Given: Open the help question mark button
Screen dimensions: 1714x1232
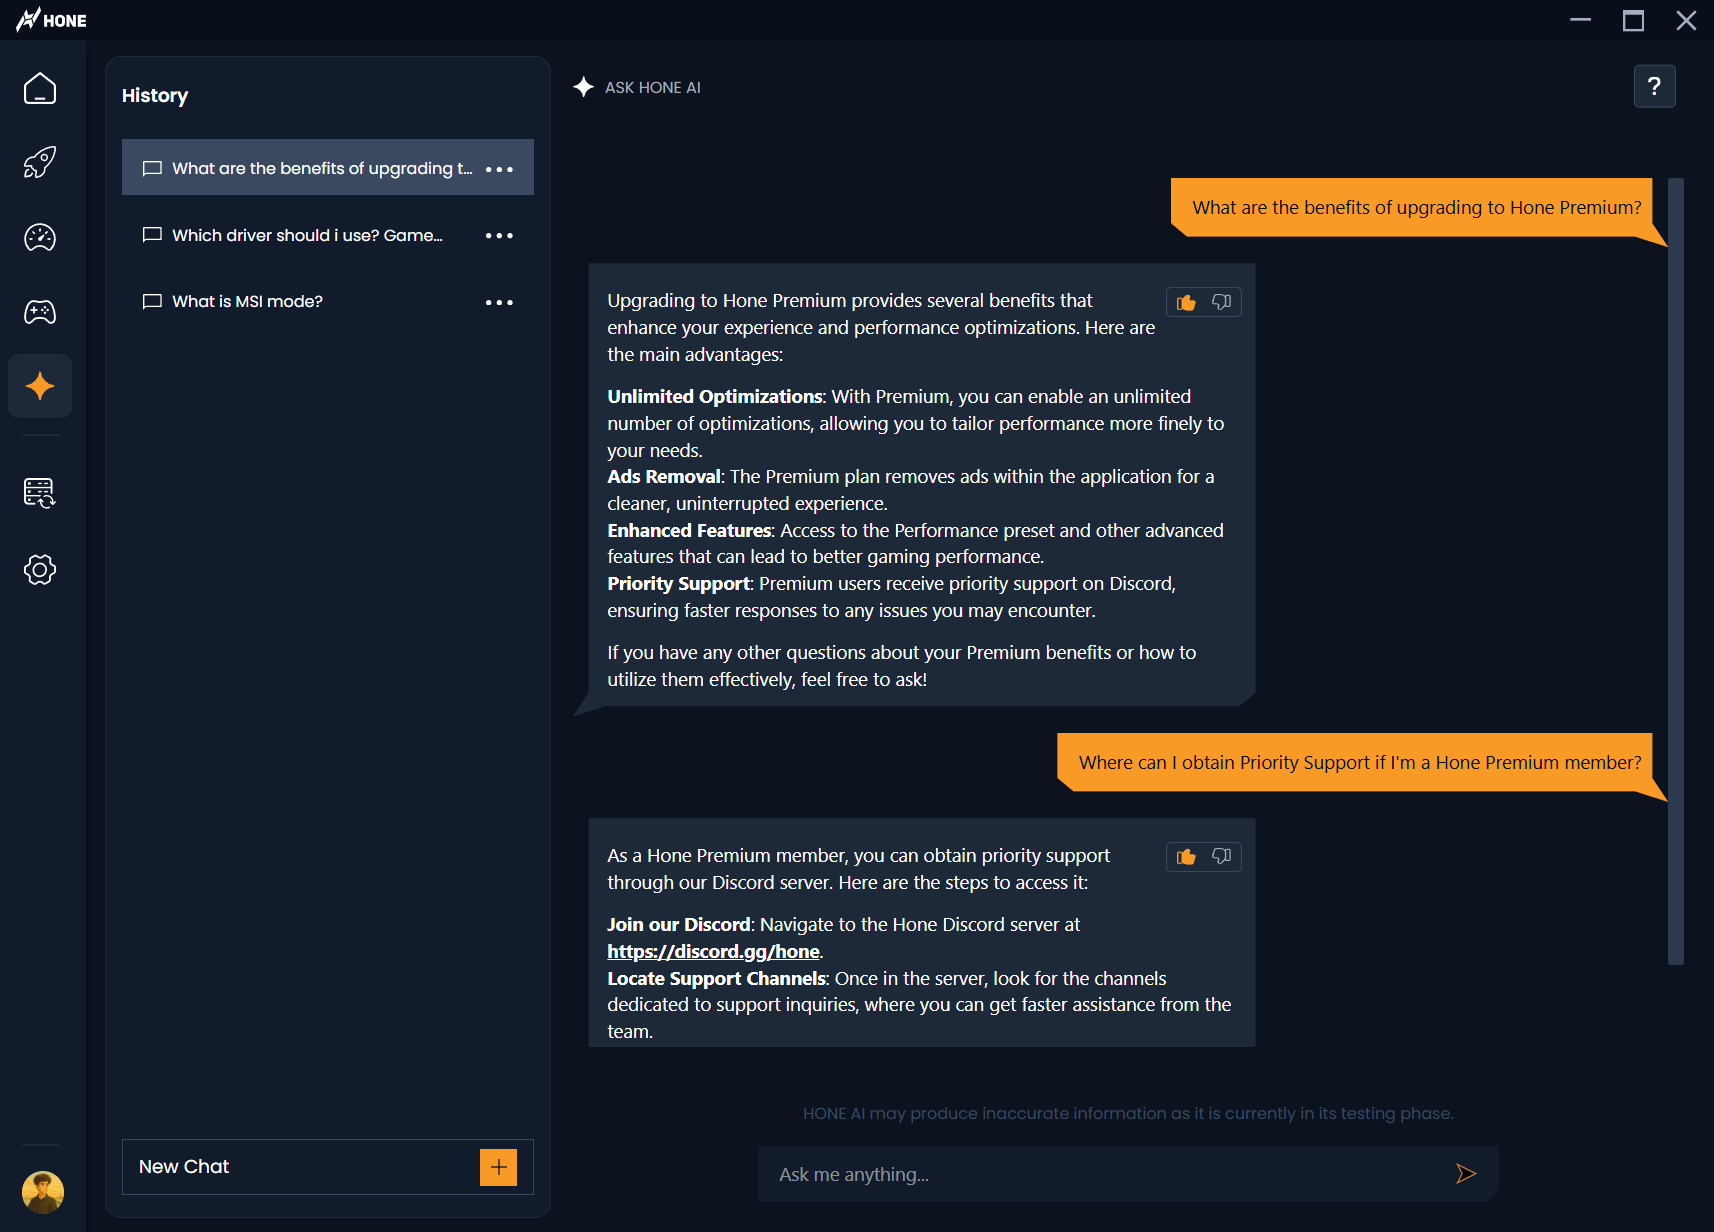Looking at the screenshot, I should tap(1654, 87).
